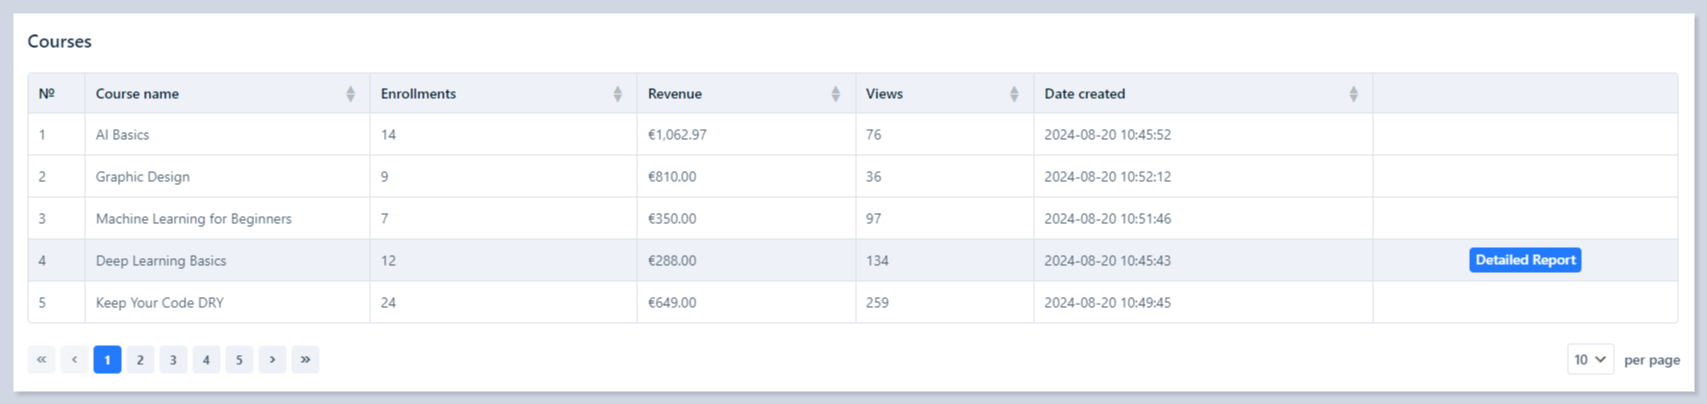Switch to page 3 of courses

pyautogui.click(x=173, y=360)
